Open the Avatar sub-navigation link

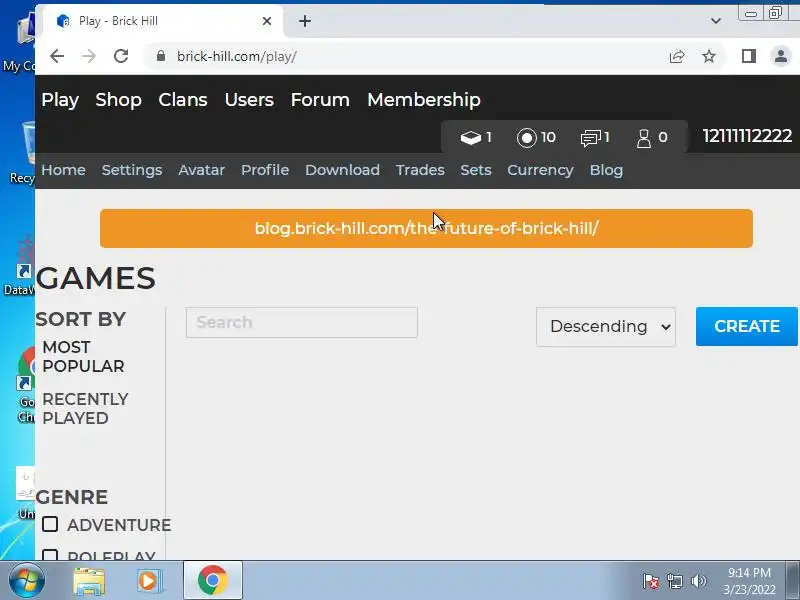[x=202, y=170]
